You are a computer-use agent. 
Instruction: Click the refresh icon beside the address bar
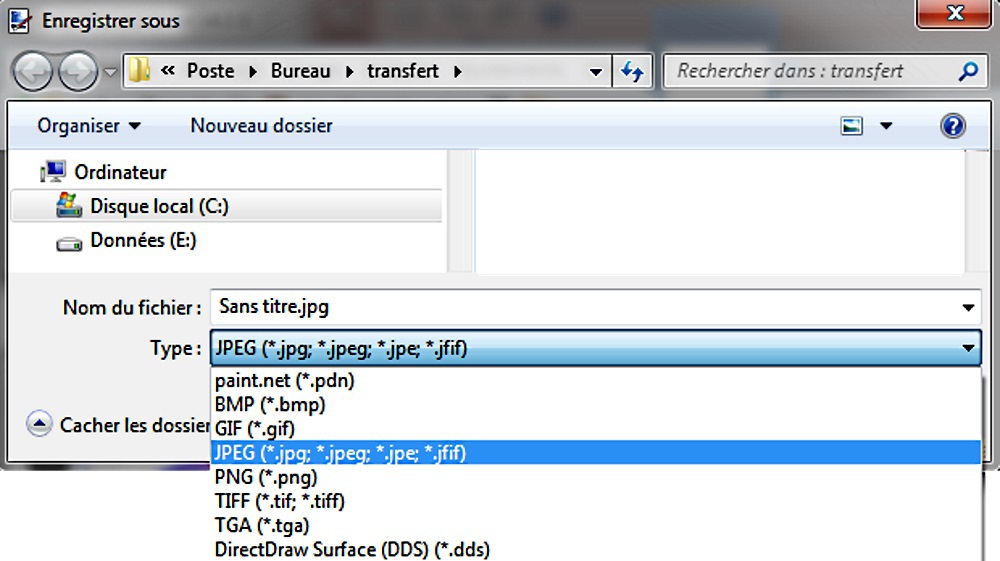(632, 71)
